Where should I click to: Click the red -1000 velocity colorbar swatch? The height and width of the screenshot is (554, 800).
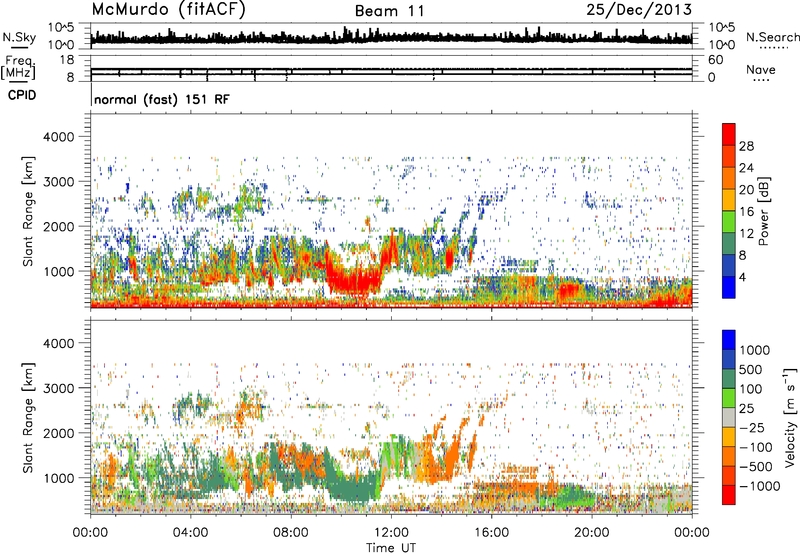click(729, 495)
